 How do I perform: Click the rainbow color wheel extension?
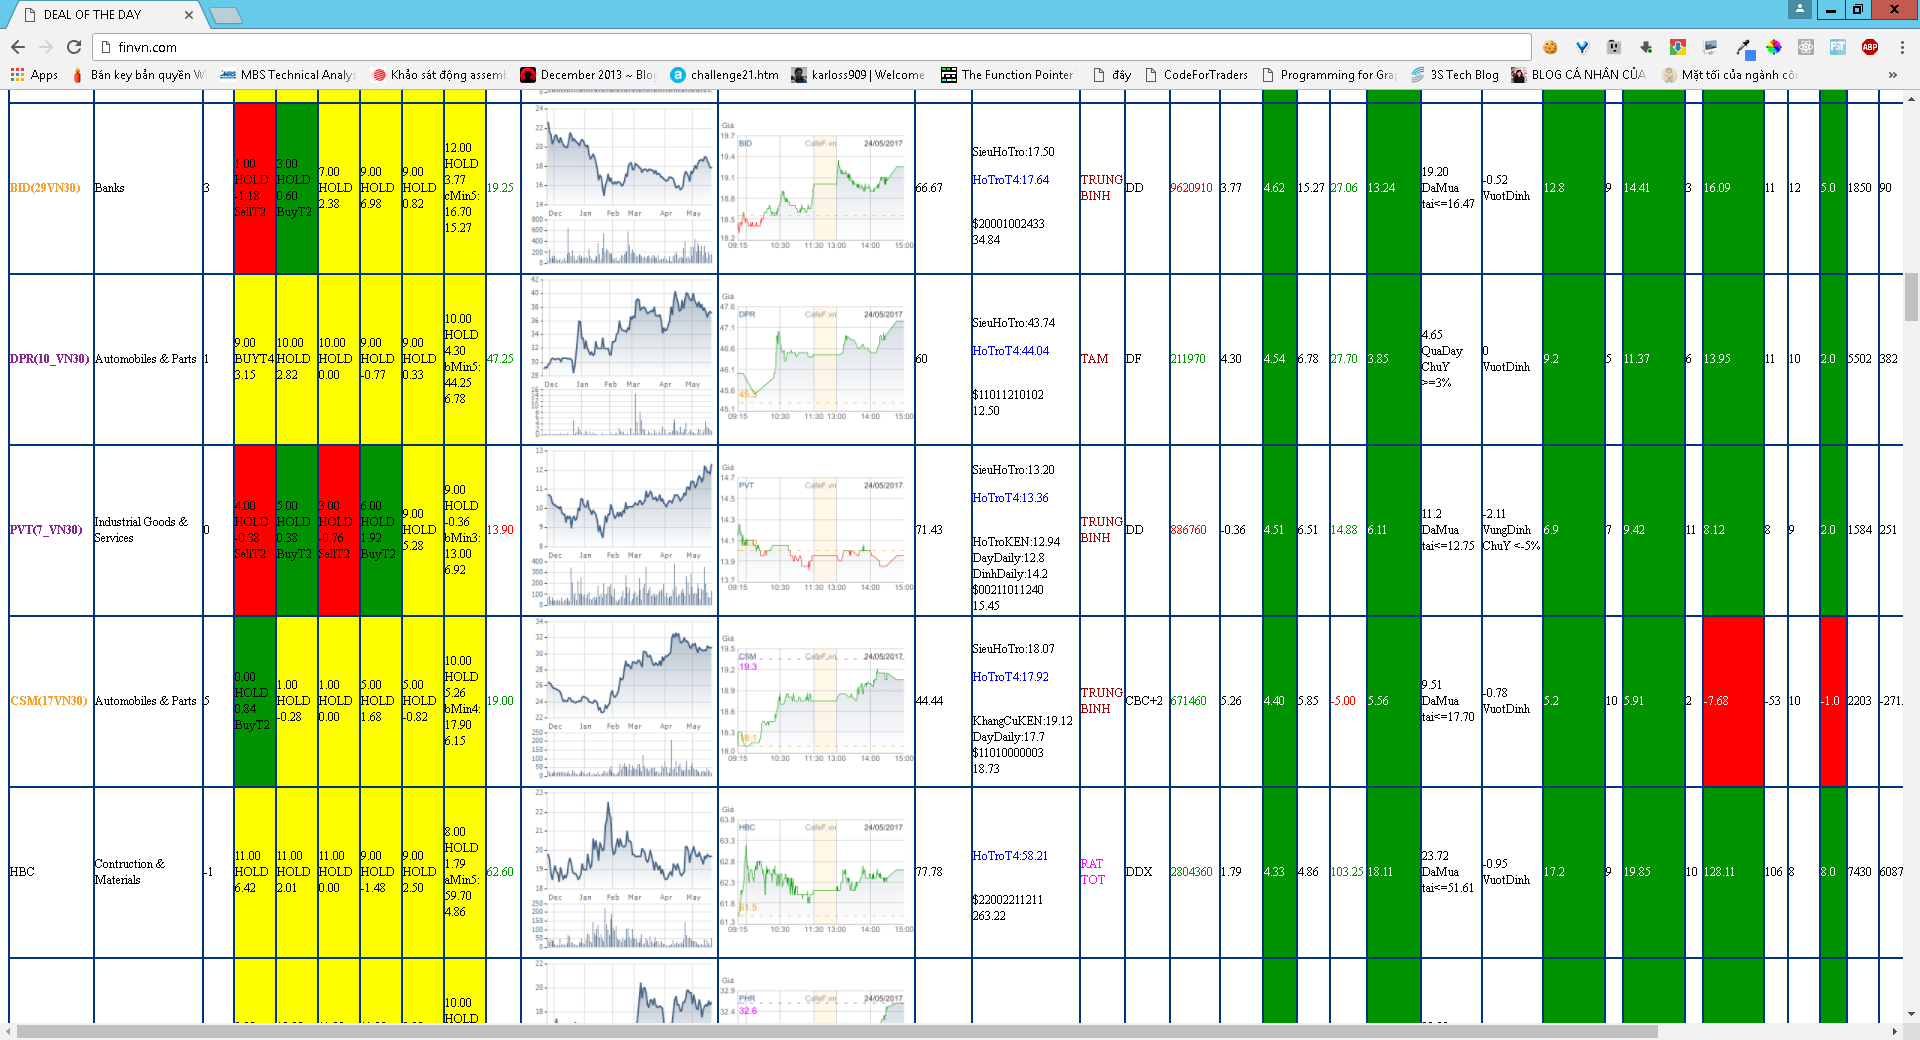(1774, 47)
